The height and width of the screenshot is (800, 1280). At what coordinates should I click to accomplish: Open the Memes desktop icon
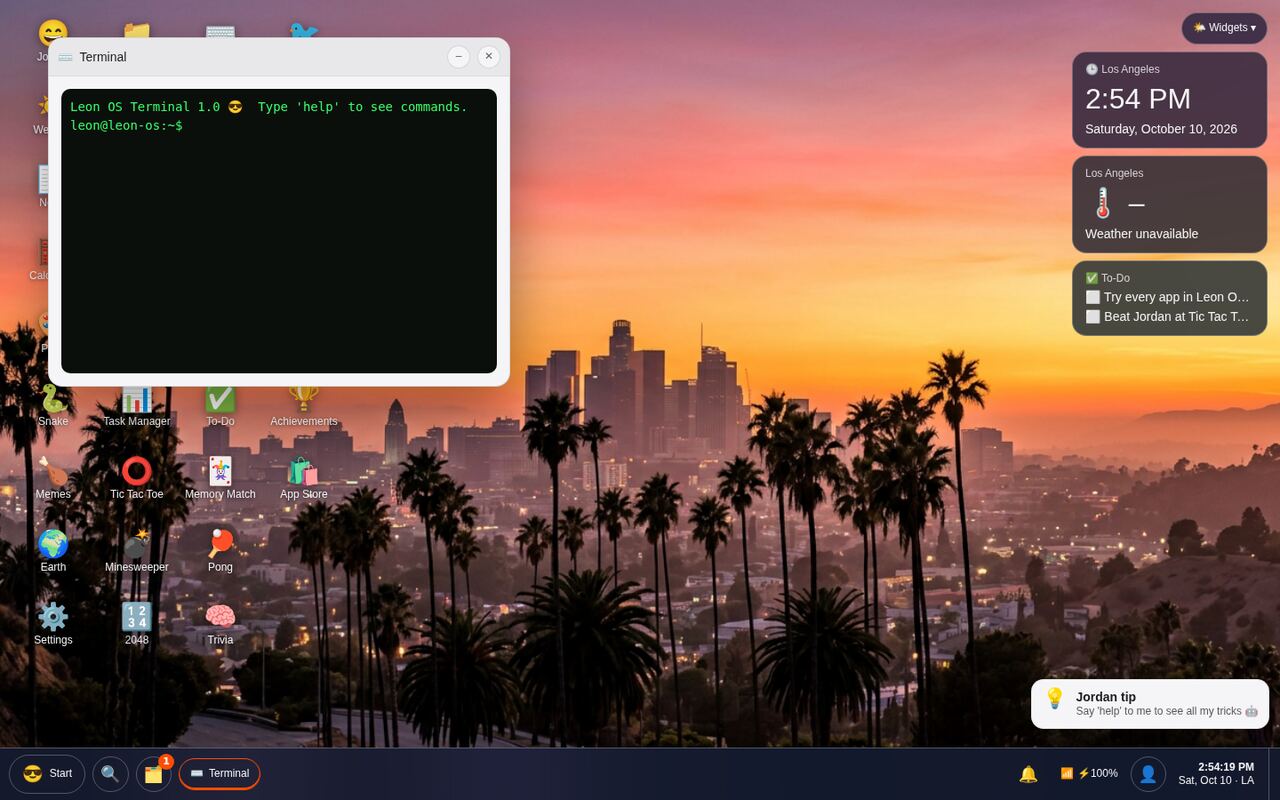pos(53,477)
